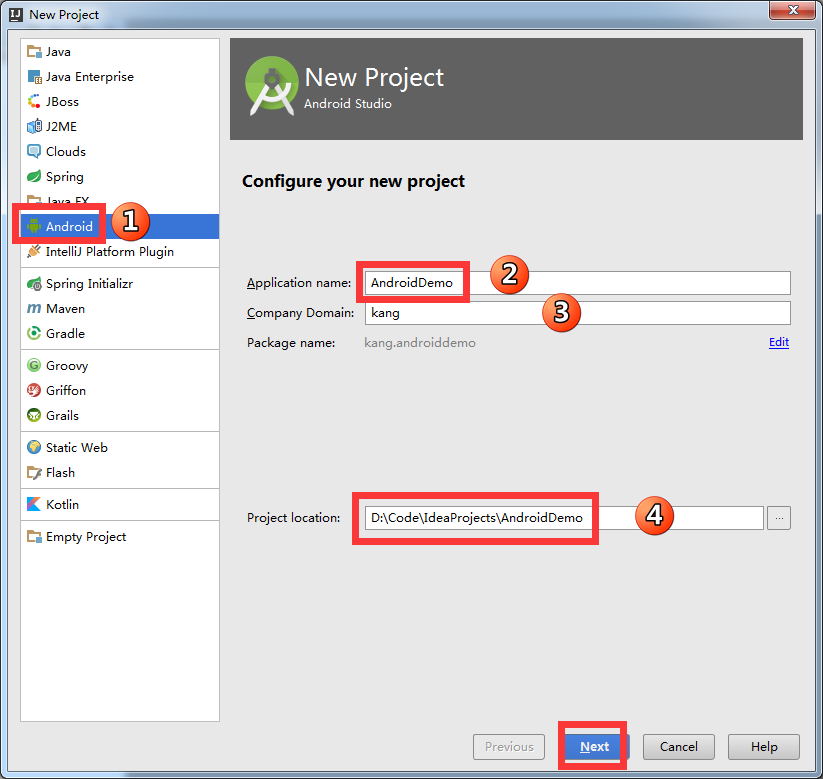Choose JBoss from the list

pyautogui.click(x=120, y=101)
